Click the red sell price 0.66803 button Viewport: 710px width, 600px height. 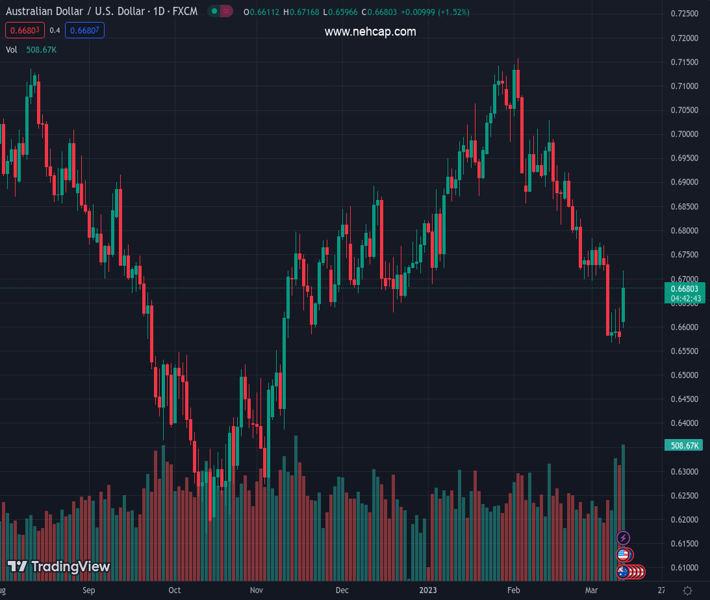[x=24, y=30]
